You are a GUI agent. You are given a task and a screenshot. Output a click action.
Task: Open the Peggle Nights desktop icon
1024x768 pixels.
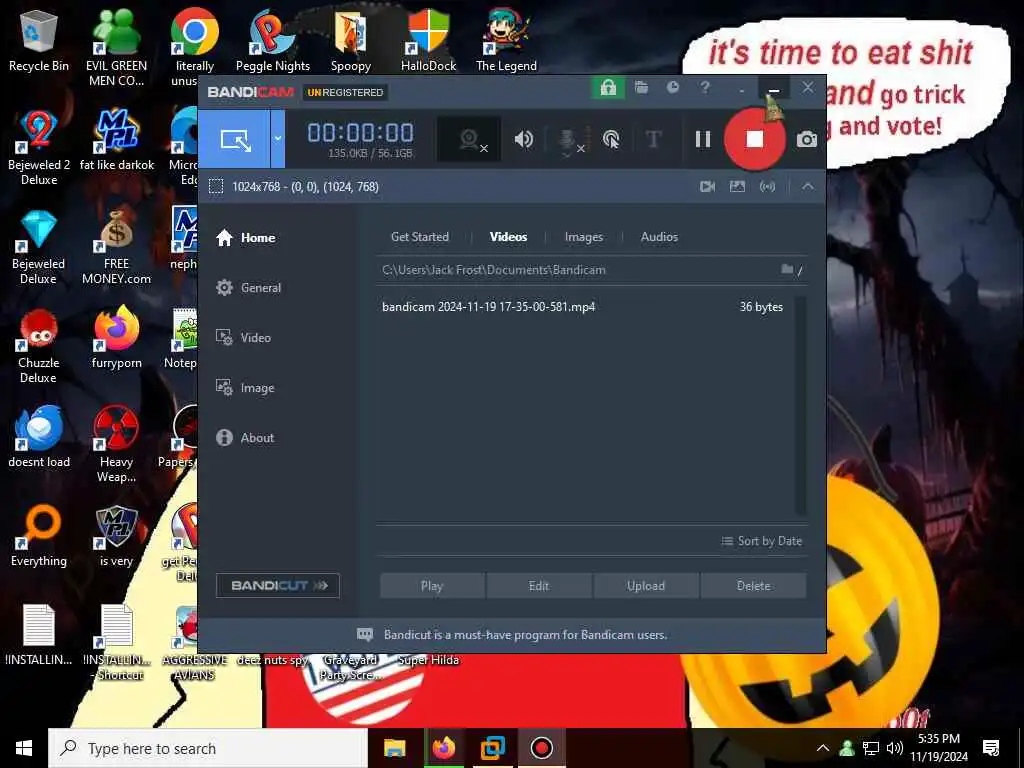point(272,41)
